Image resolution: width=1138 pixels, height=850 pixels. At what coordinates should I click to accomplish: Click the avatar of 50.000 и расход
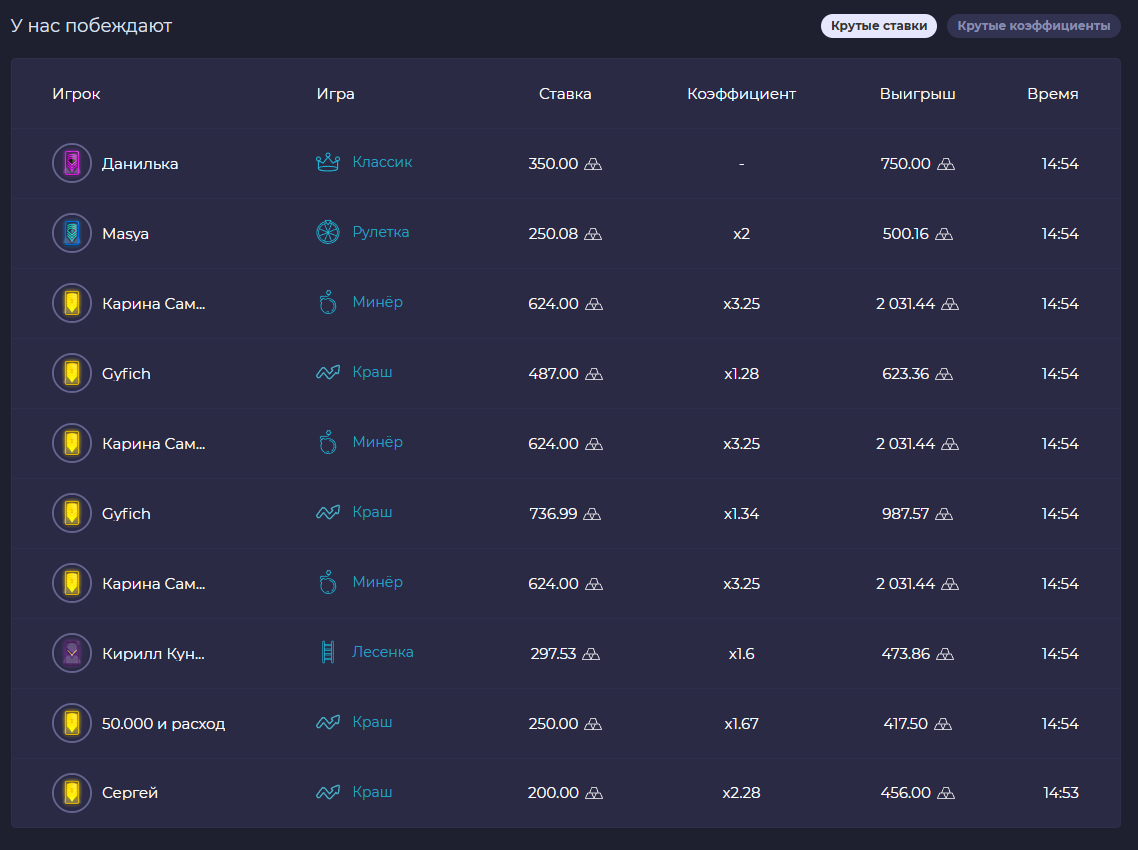(71, 723)
